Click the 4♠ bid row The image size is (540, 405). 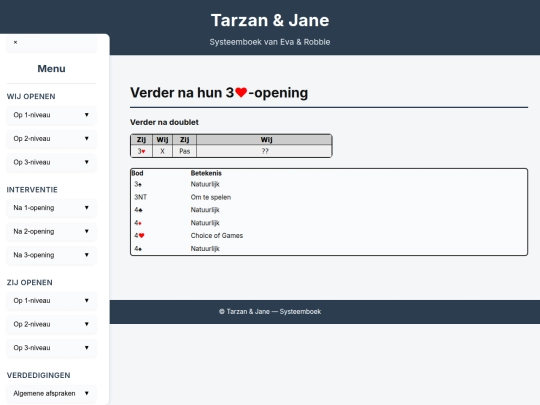329,249
